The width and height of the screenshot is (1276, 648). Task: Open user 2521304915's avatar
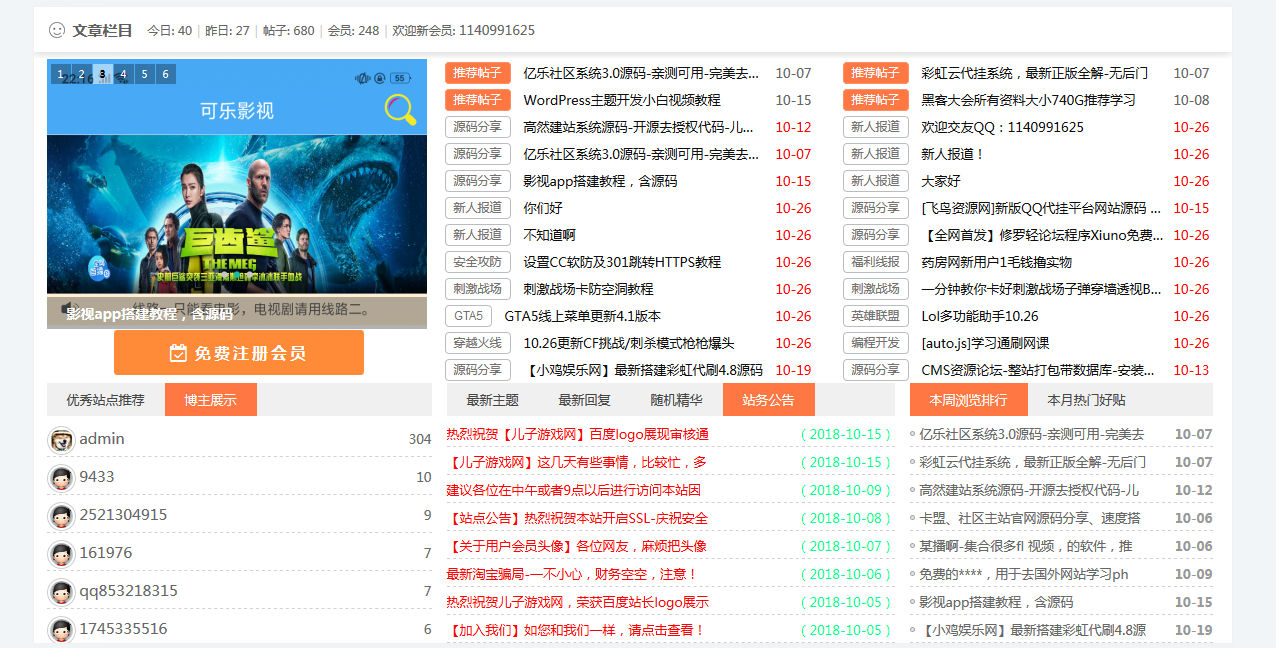click(x=61, y=515)
